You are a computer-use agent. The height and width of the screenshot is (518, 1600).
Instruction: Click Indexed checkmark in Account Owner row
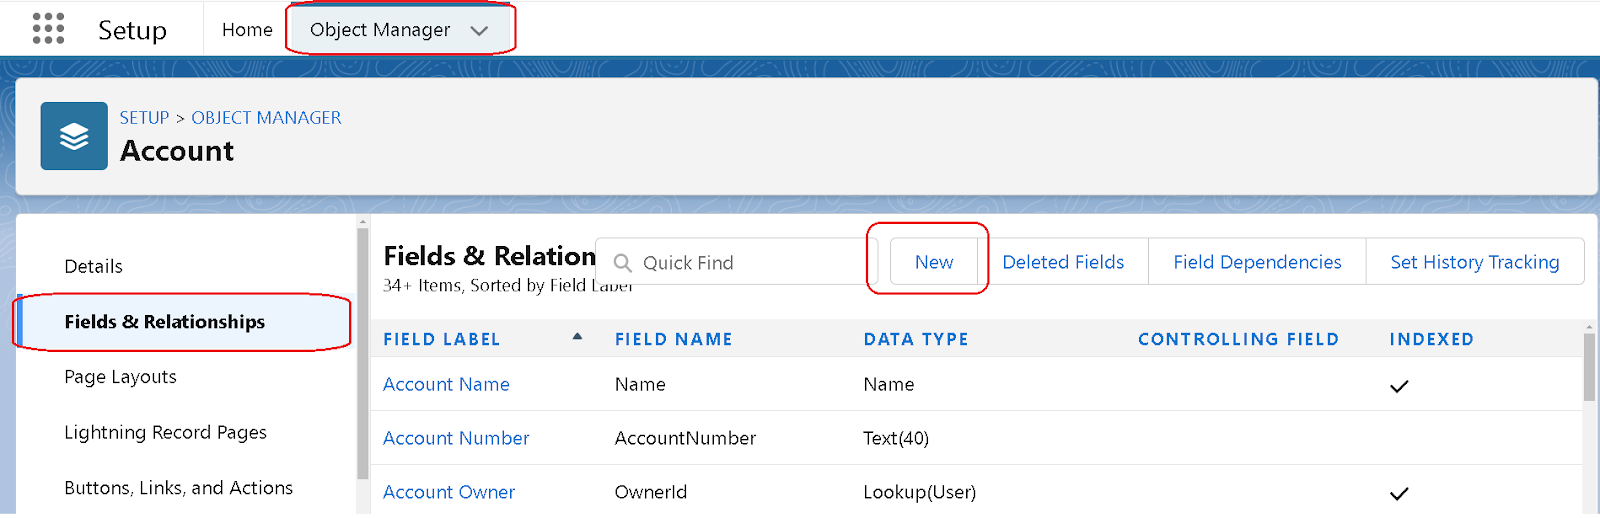coord(1399,493)
